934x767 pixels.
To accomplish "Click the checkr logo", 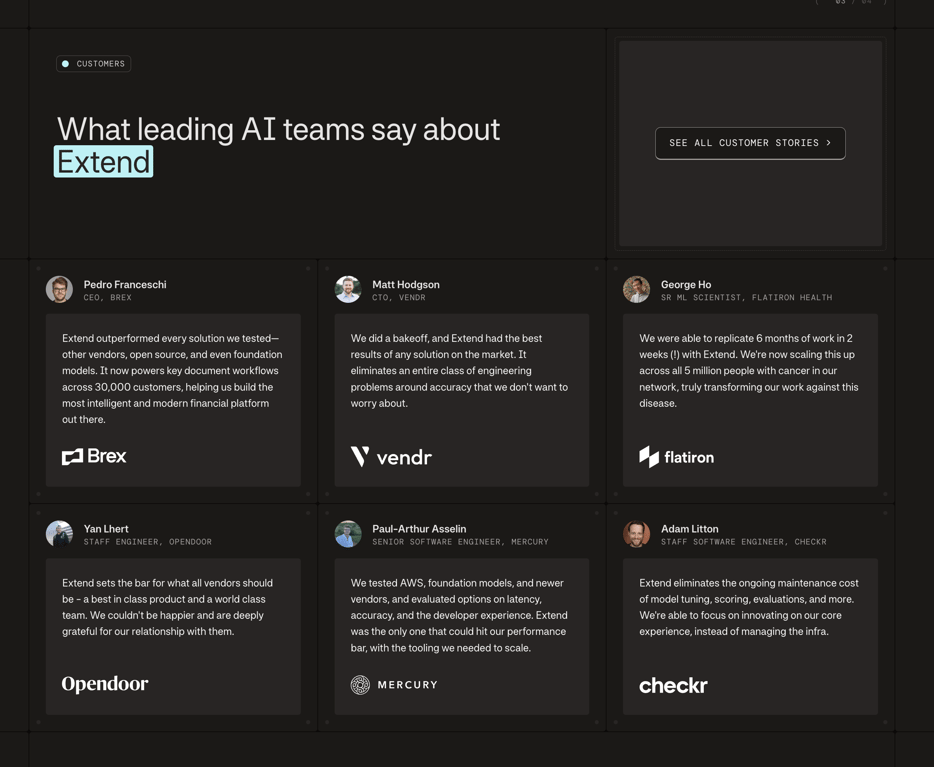I will [x=673, y=685].
